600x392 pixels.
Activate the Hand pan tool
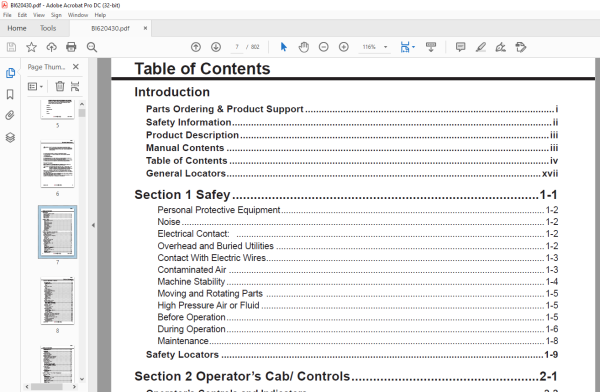(304, 47)
